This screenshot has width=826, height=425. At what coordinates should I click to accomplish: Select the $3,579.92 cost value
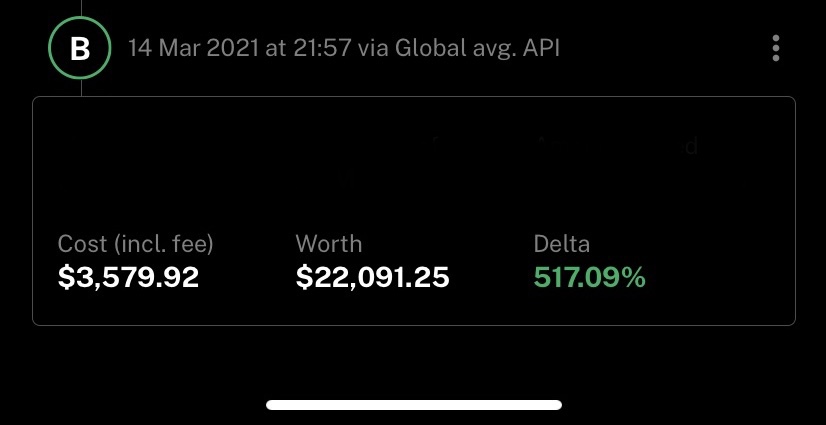click(129, 277)
